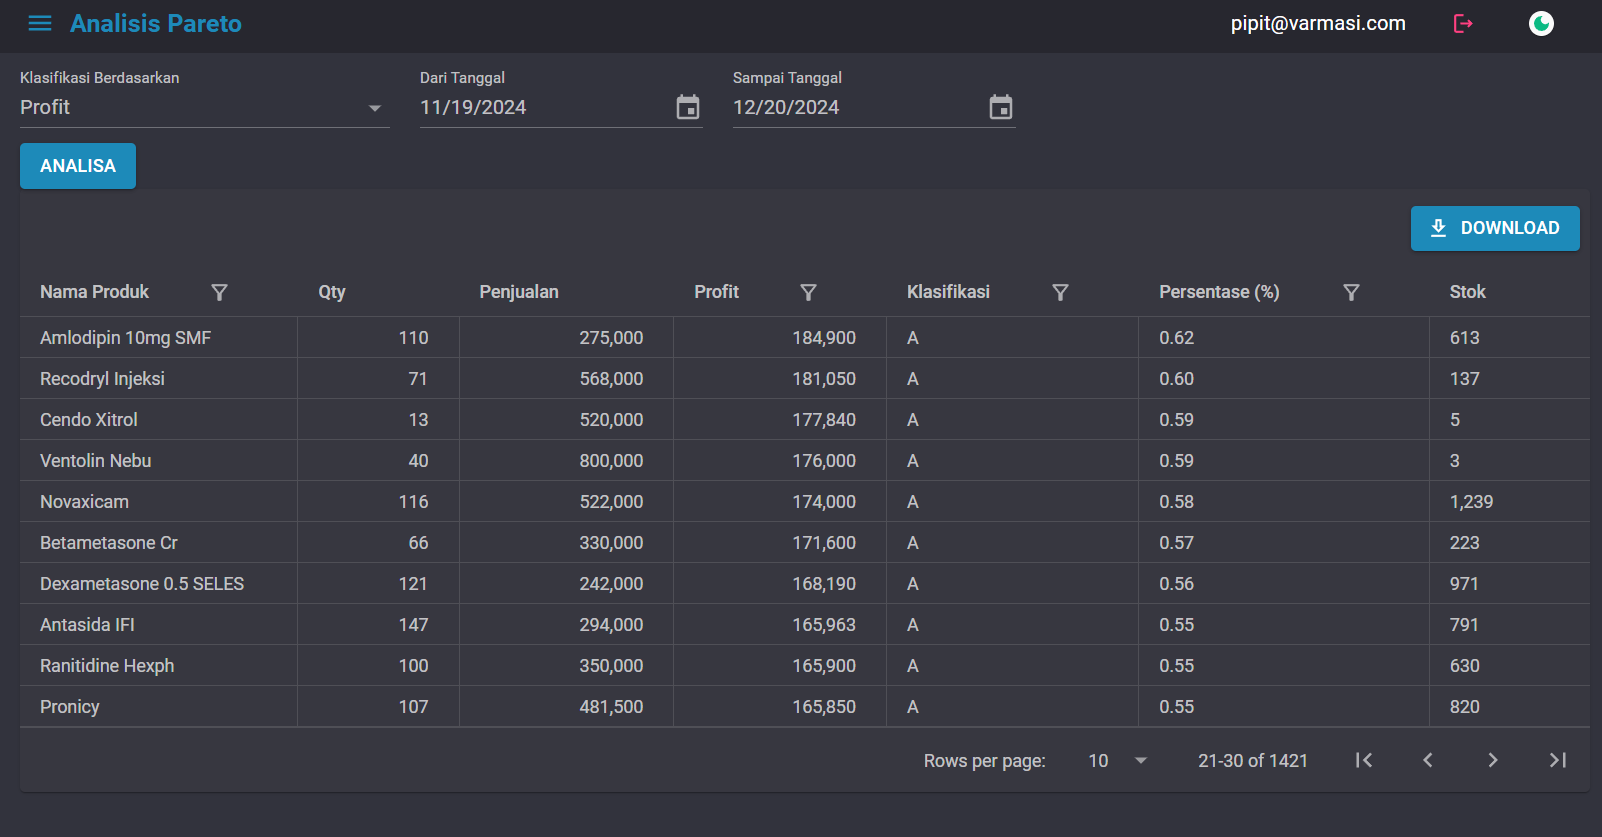Filter the Nama Produk column
The height and width of the screenshot is (837, 1602).
[219, 292]
